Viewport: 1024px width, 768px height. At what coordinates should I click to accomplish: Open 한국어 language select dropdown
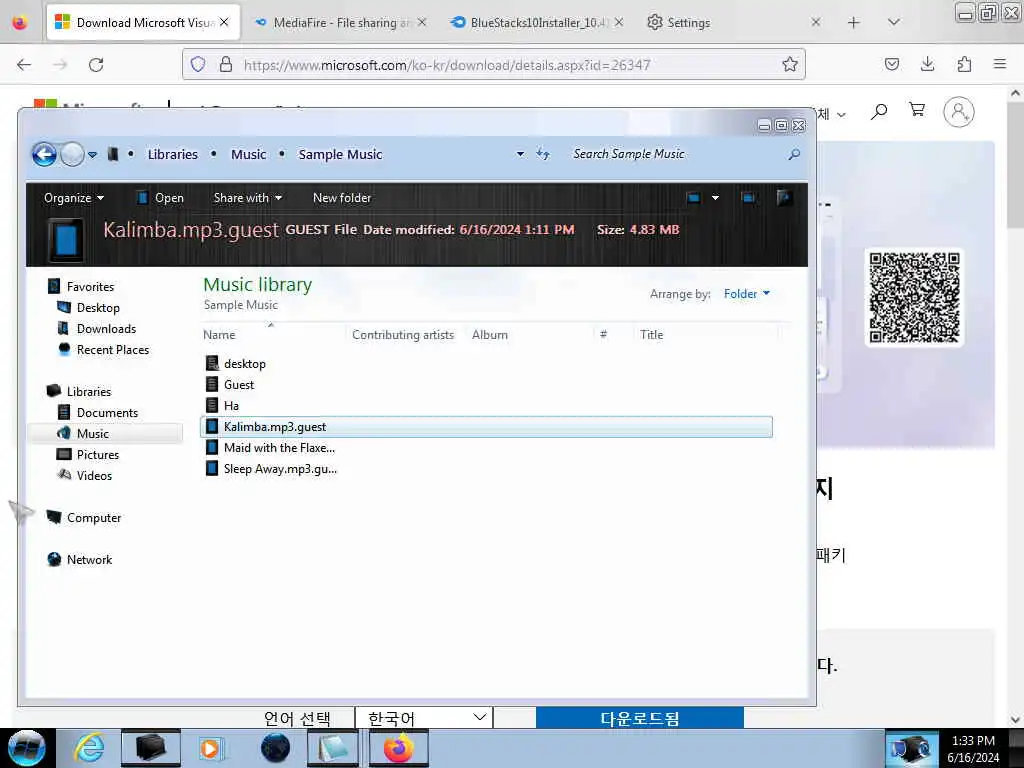(x=424, y=718)
